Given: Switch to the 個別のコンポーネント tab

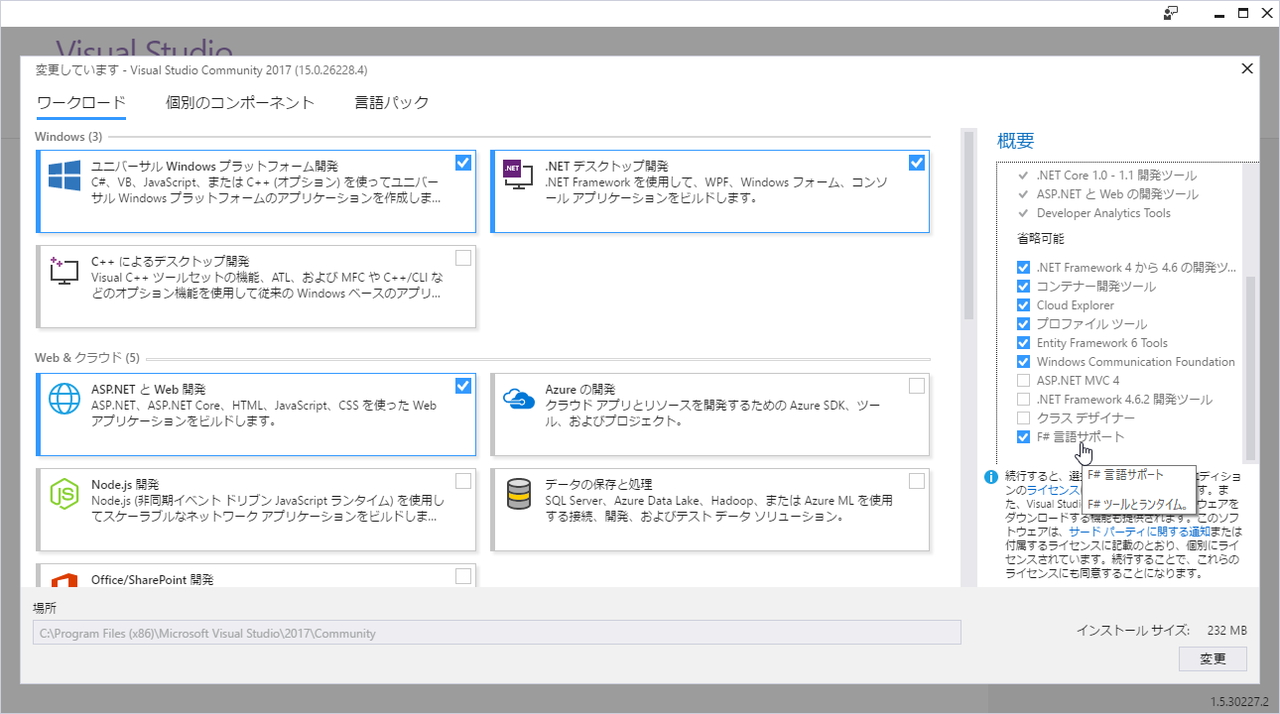Looking at the screenshot, I should pyautogui.click(x=240, y=102).
